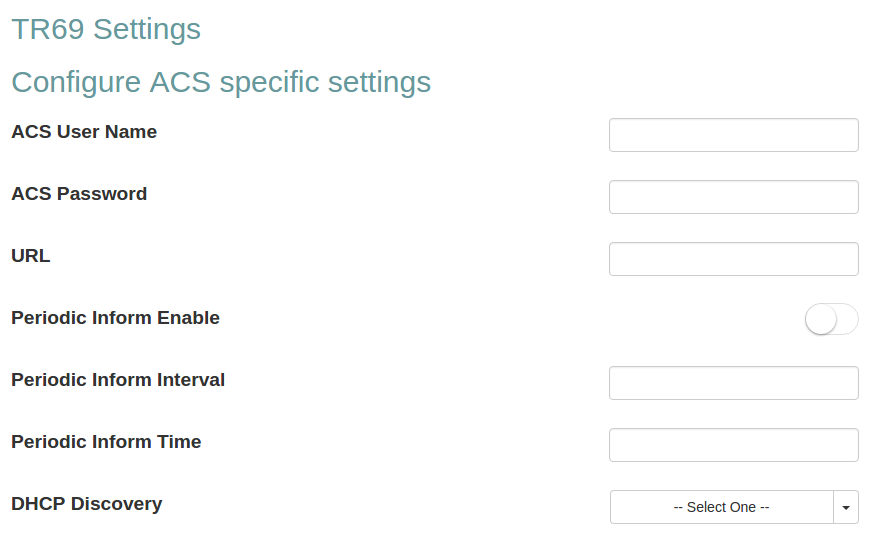Click the word "TR69" in the title

[x=48, y=29]
